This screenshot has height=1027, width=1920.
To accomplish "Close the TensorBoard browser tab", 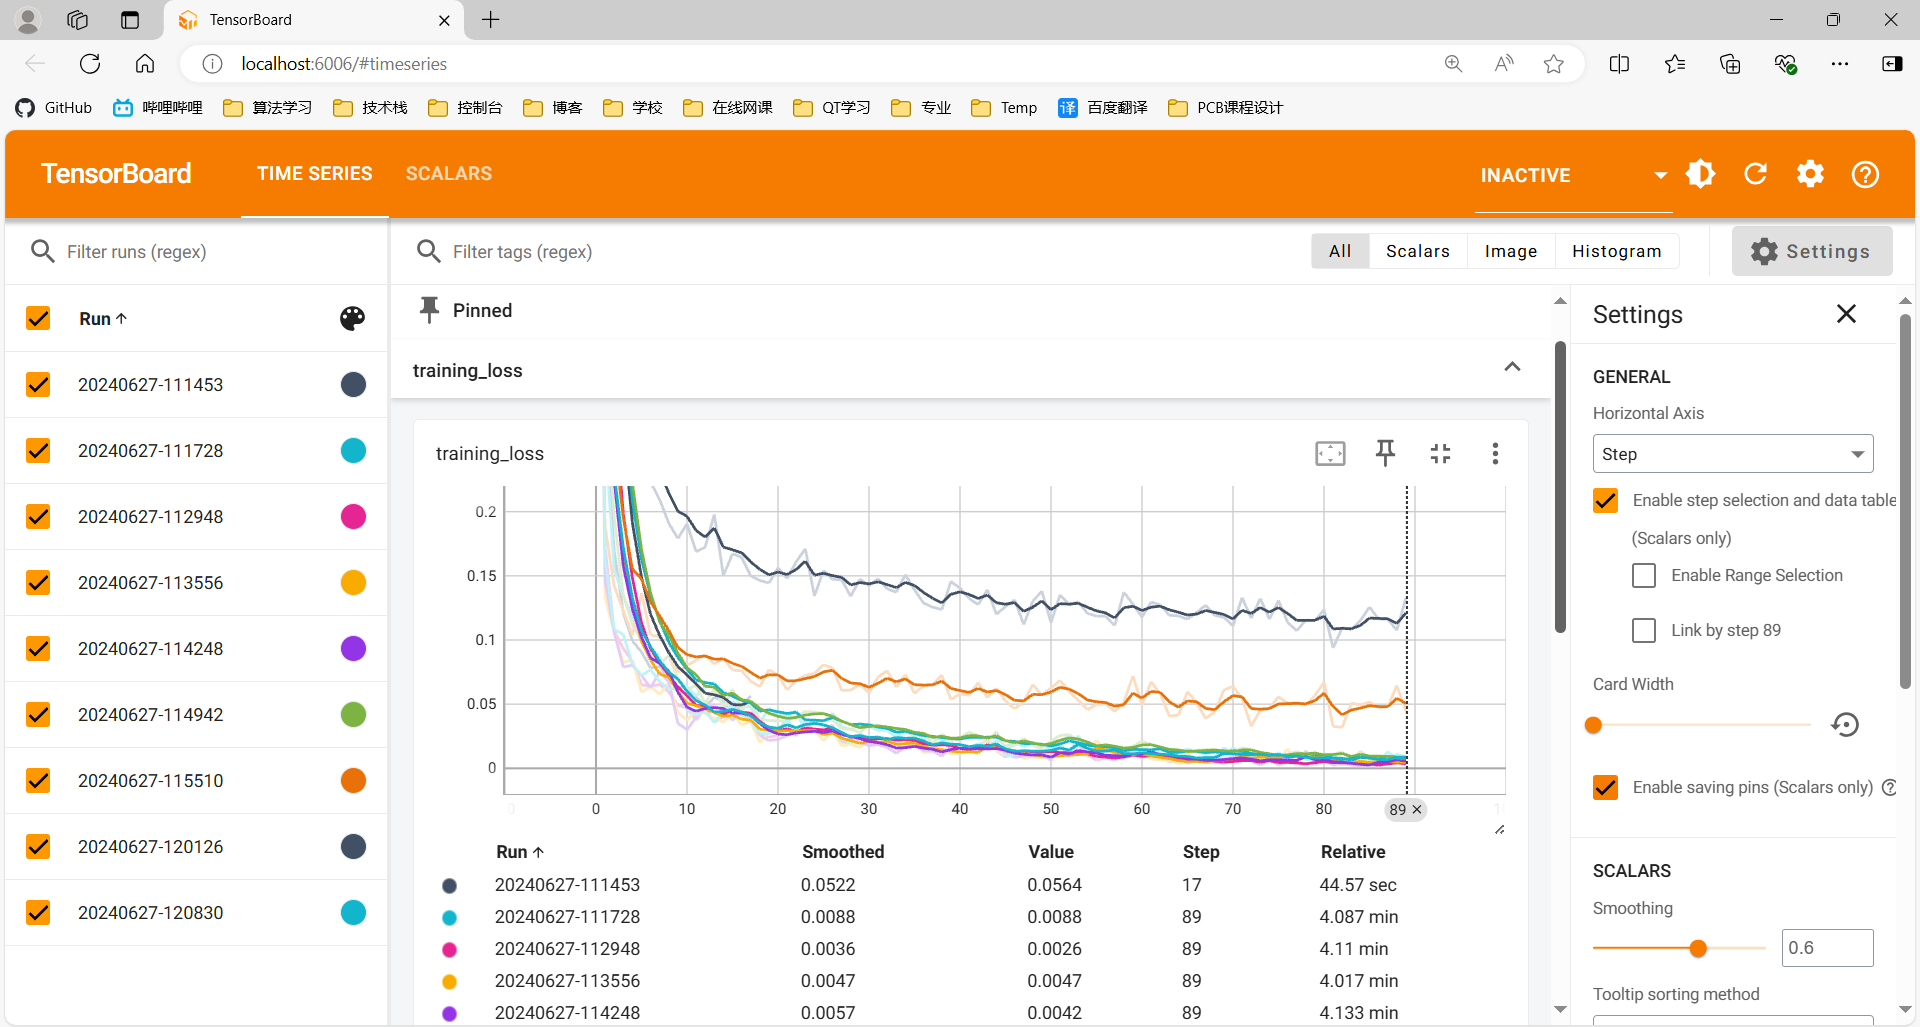I will tap(444, 20).
